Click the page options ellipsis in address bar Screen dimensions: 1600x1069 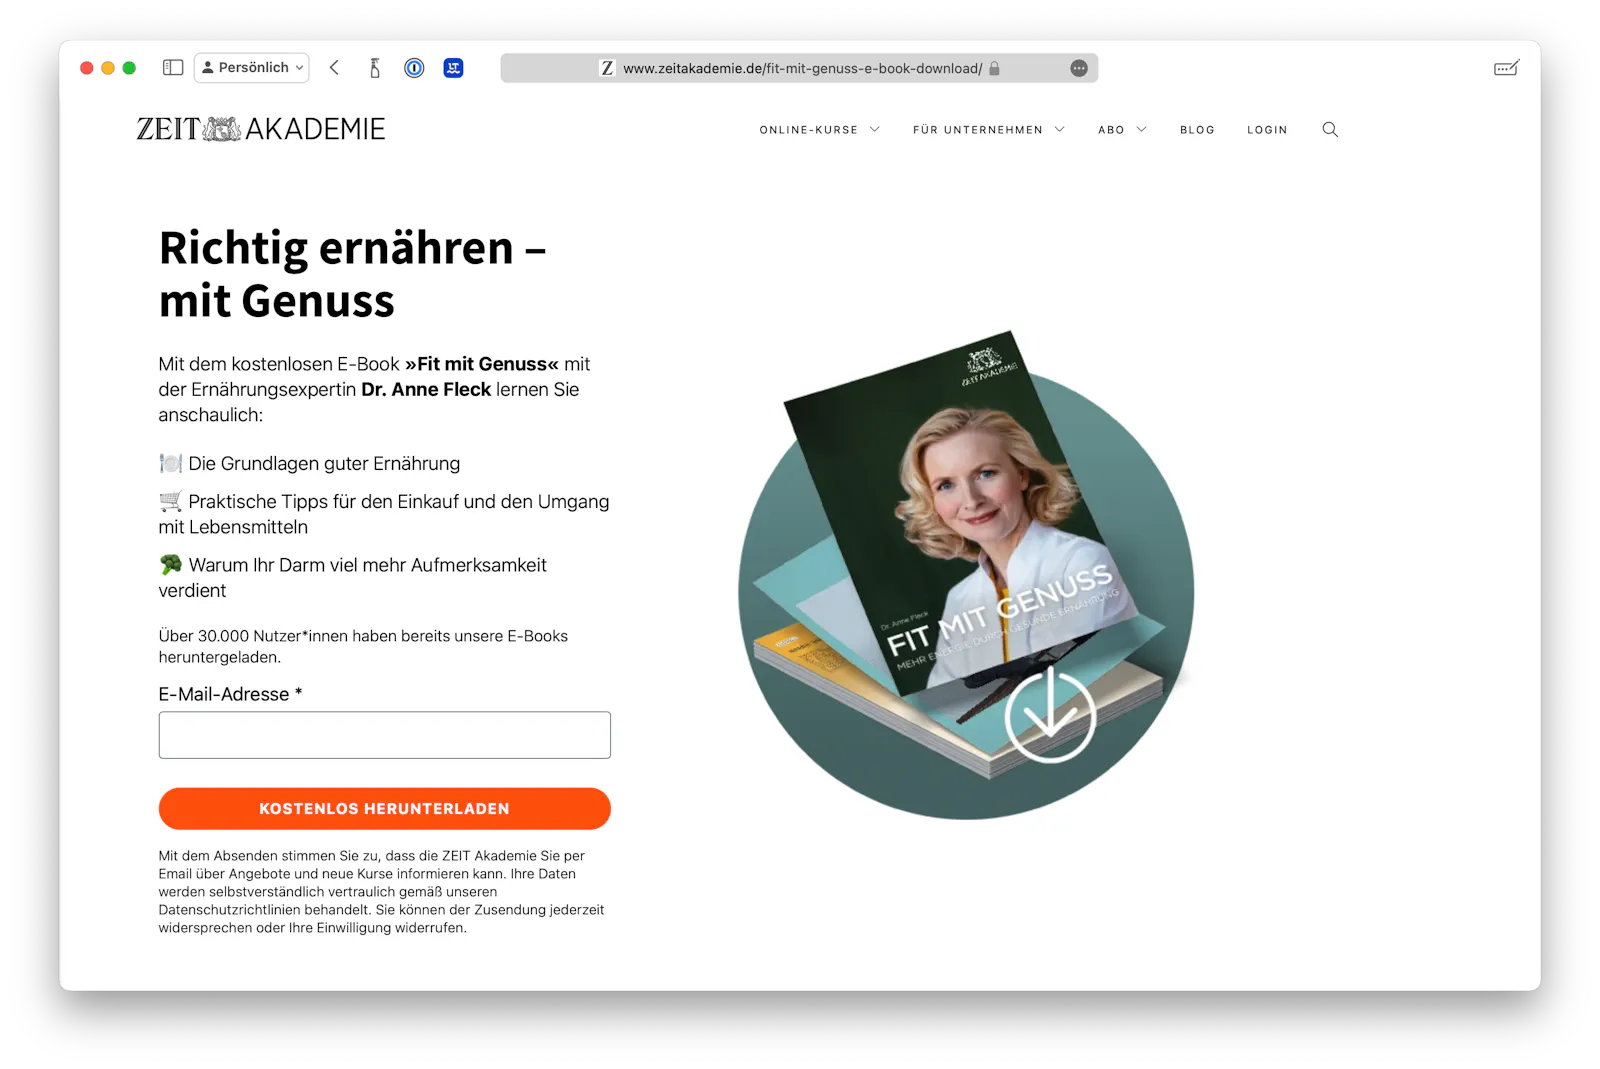click(x=1079, y=68)
